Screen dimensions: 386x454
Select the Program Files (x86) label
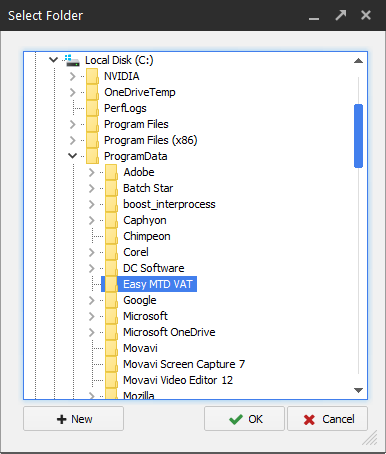(x=151, y=140)
